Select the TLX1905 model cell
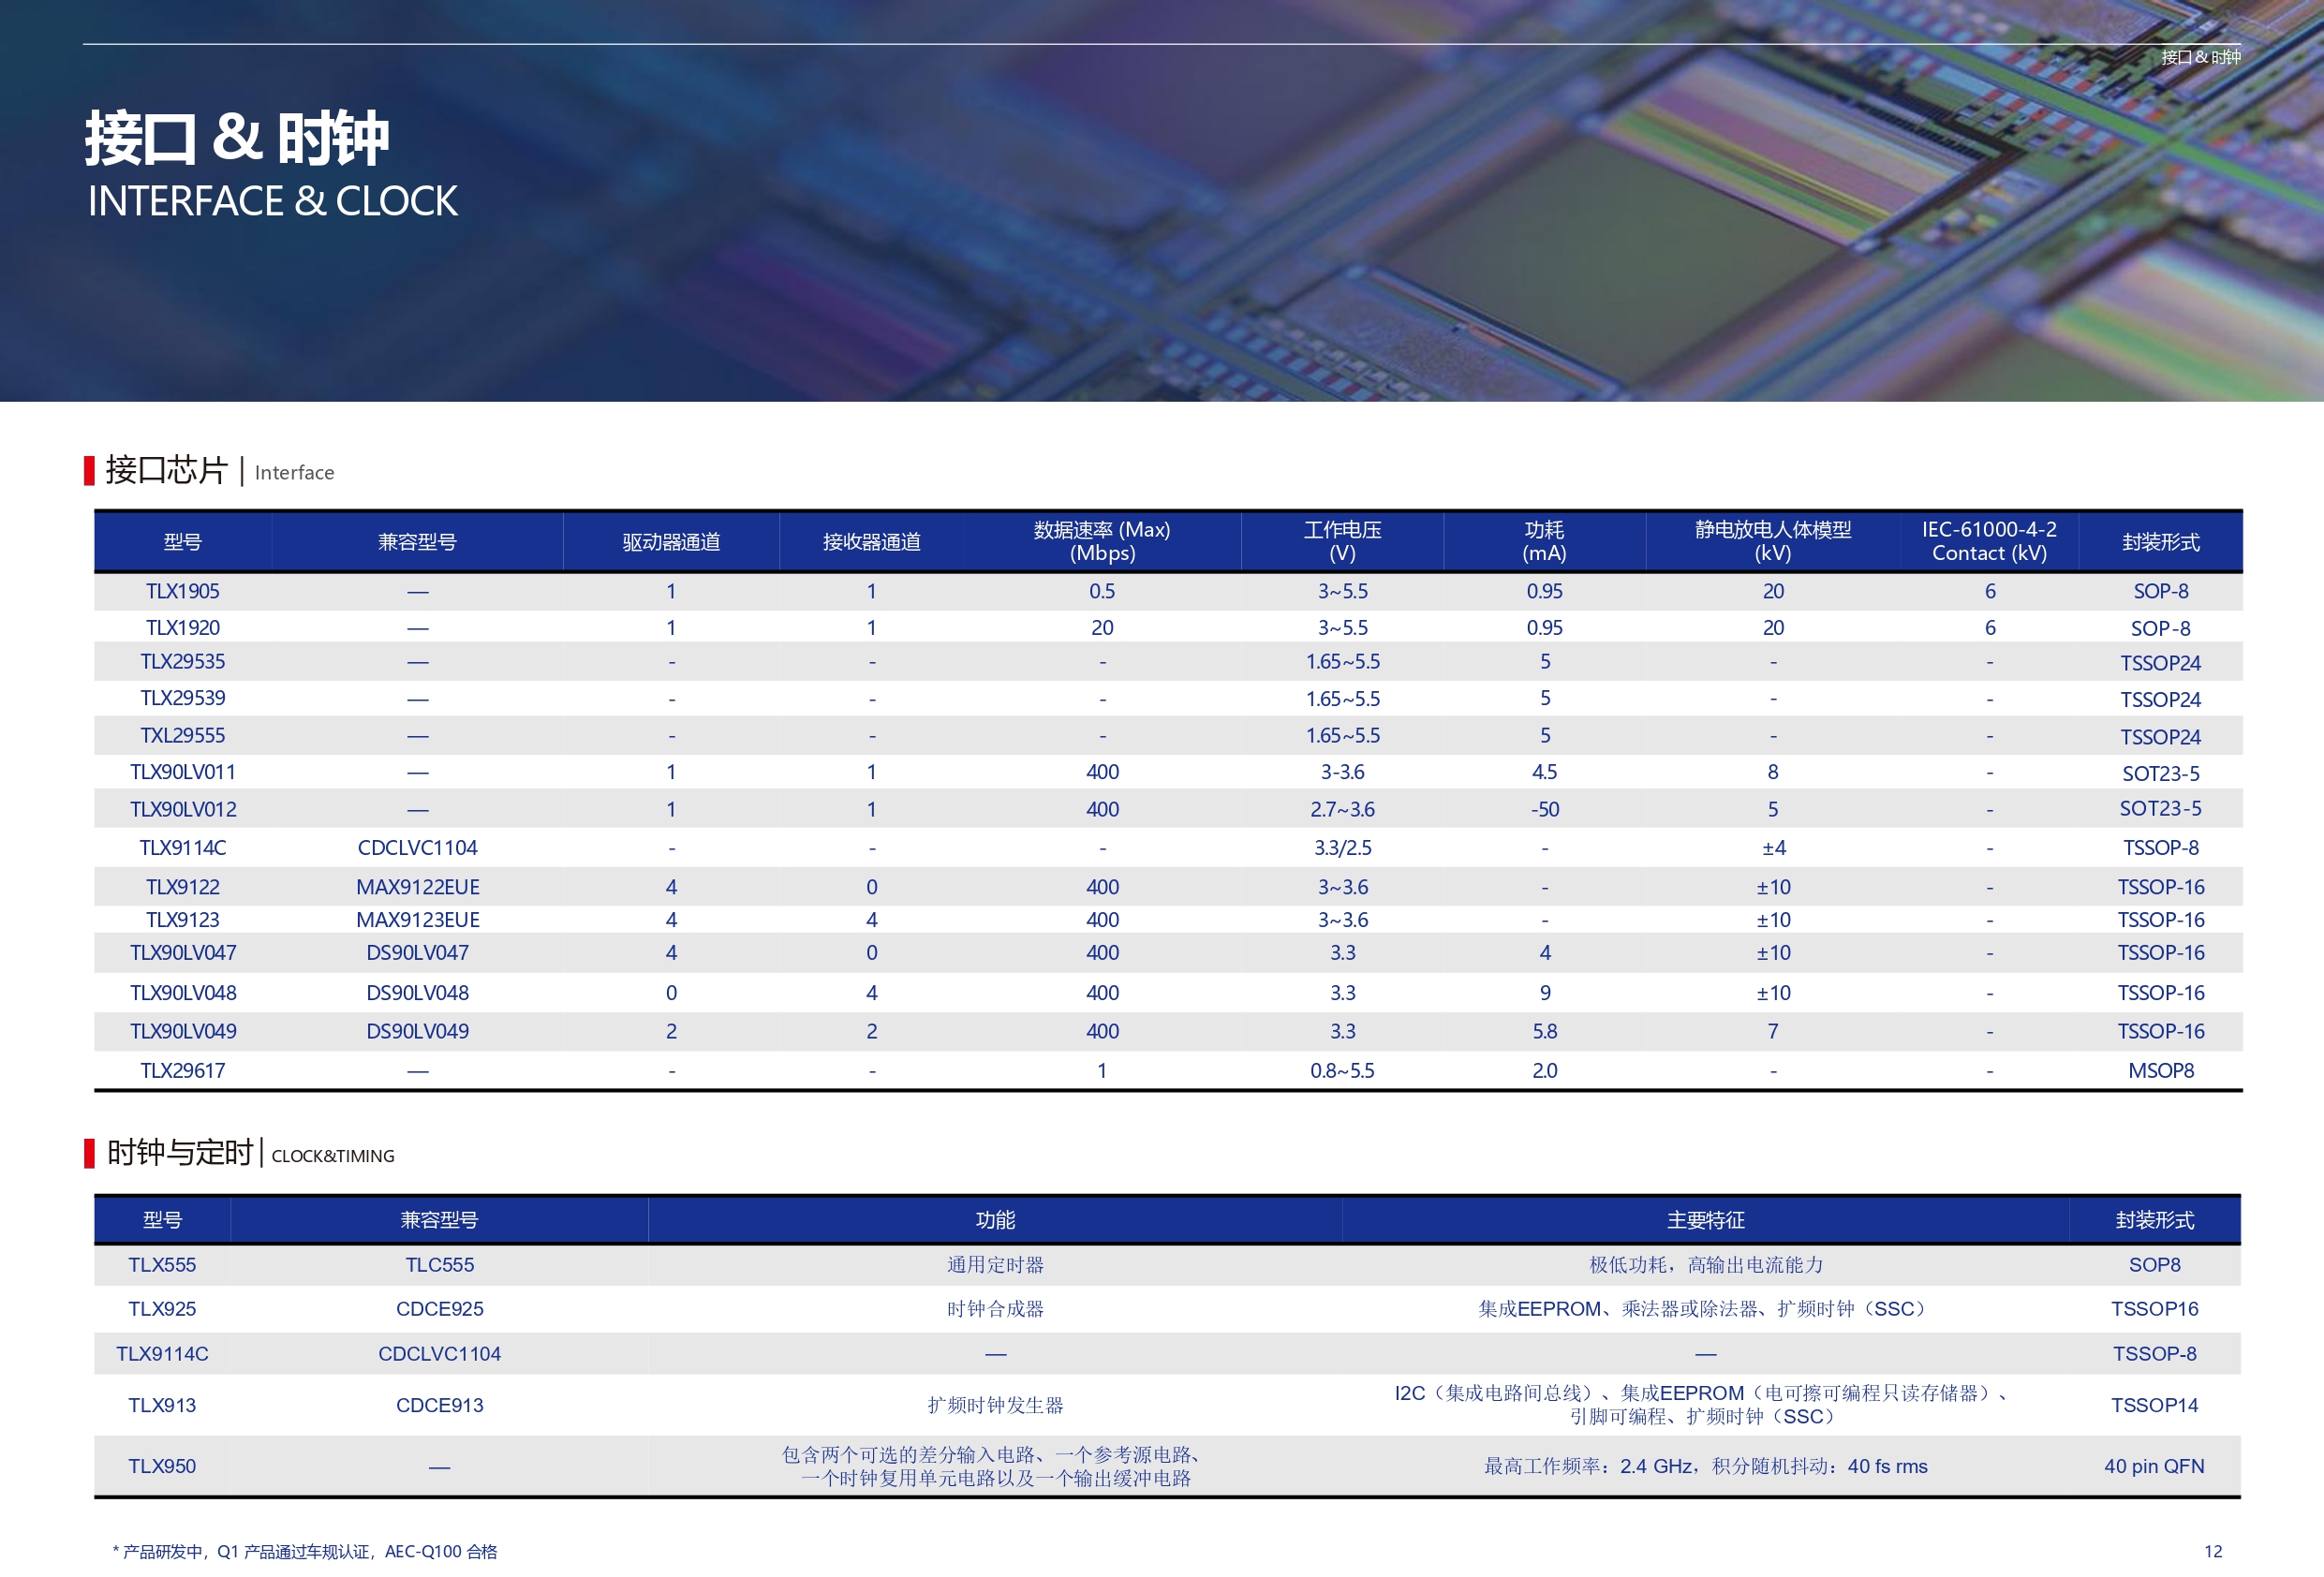 tap(182, 591)
